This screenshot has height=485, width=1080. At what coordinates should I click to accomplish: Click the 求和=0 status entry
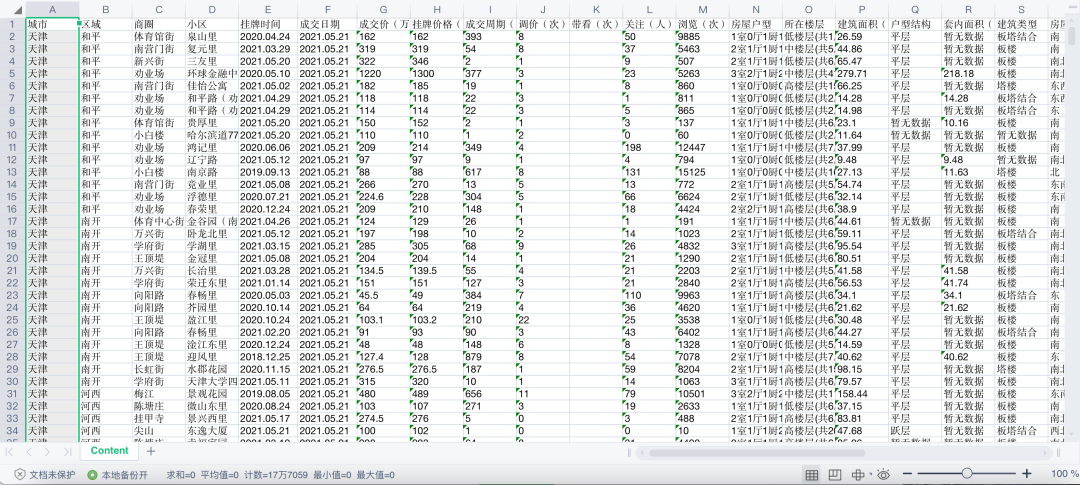[180, 475]
